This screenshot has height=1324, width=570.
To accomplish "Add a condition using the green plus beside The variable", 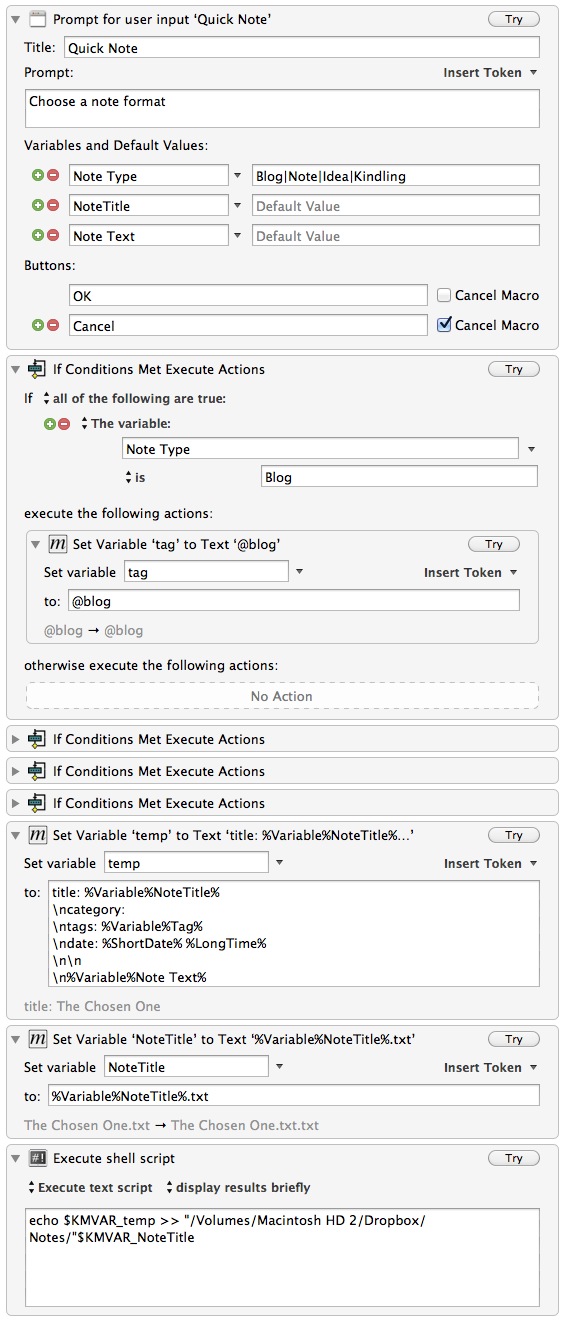I will pos(50,423).
